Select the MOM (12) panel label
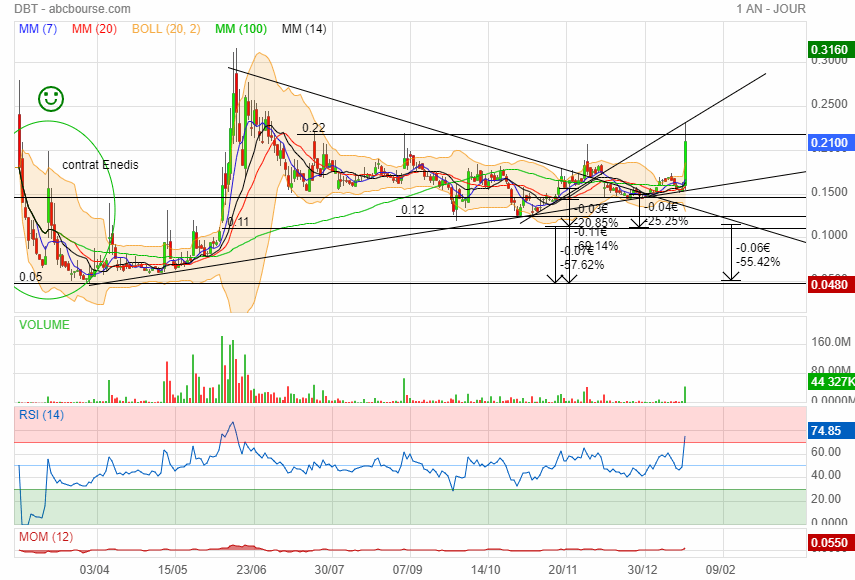This screenshot has height=580, width=855. point(44,538)
